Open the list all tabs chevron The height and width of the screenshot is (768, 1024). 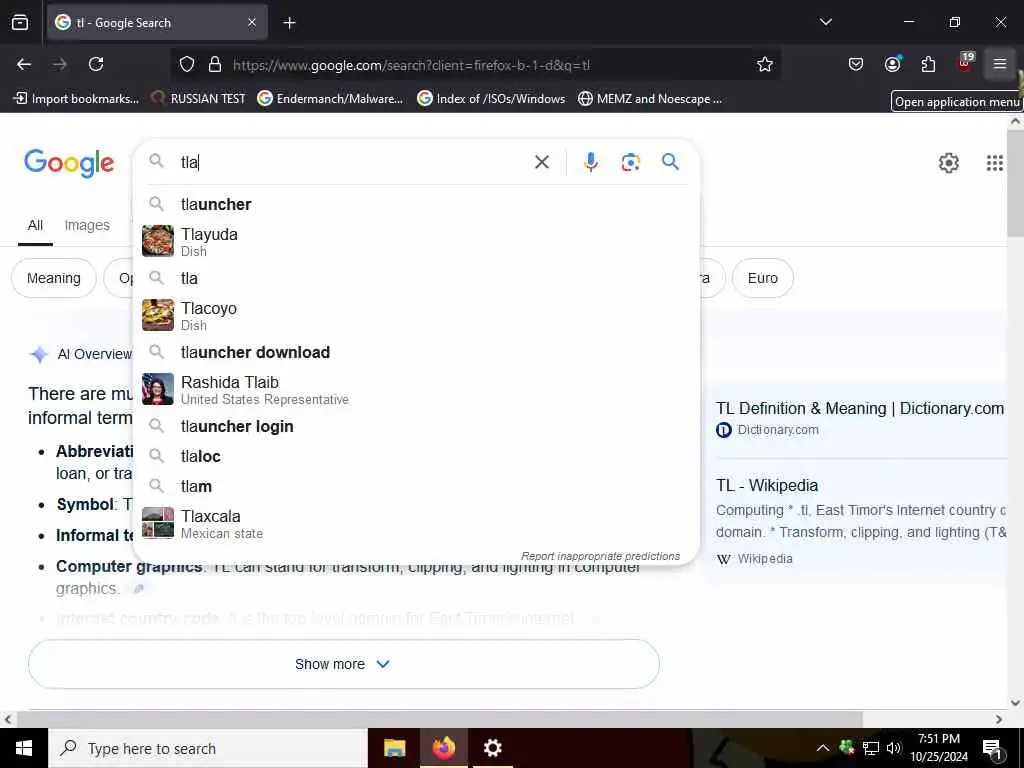[x=825, y=22]
